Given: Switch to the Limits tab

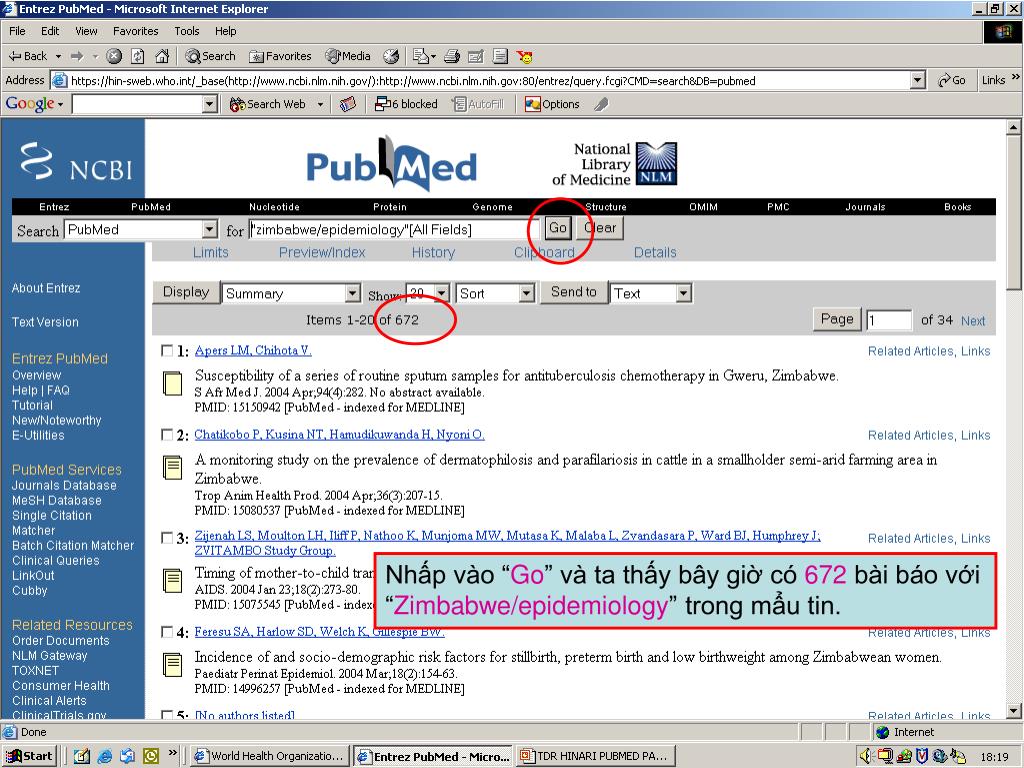Looking at the screenshot, I should (x=210, y=253).
